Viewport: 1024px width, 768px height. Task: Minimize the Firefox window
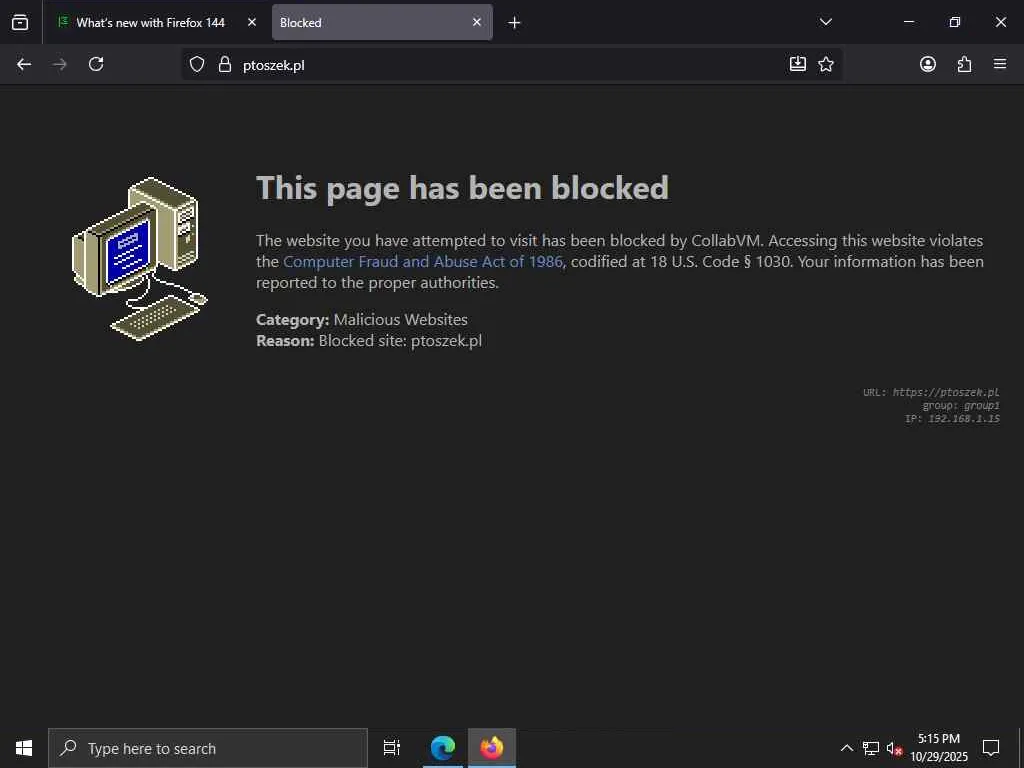point(908,22)
